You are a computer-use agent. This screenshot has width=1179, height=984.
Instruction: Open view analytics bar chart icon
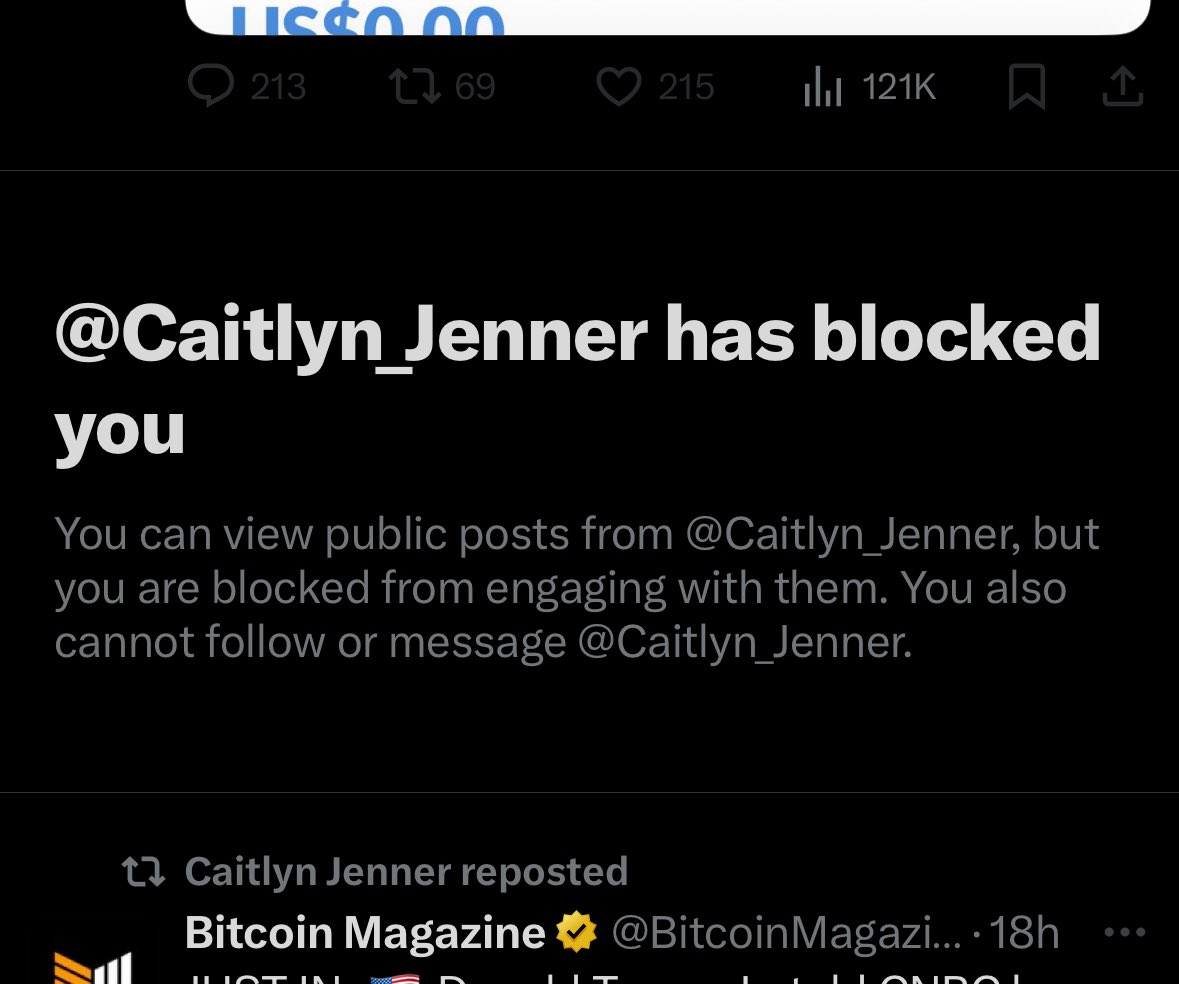coord(823,89)
